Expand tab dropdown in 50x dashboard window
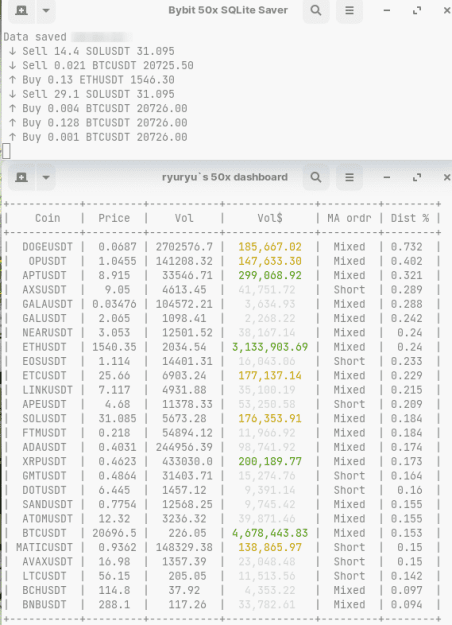The image size is (452, 625). point(46,177)
